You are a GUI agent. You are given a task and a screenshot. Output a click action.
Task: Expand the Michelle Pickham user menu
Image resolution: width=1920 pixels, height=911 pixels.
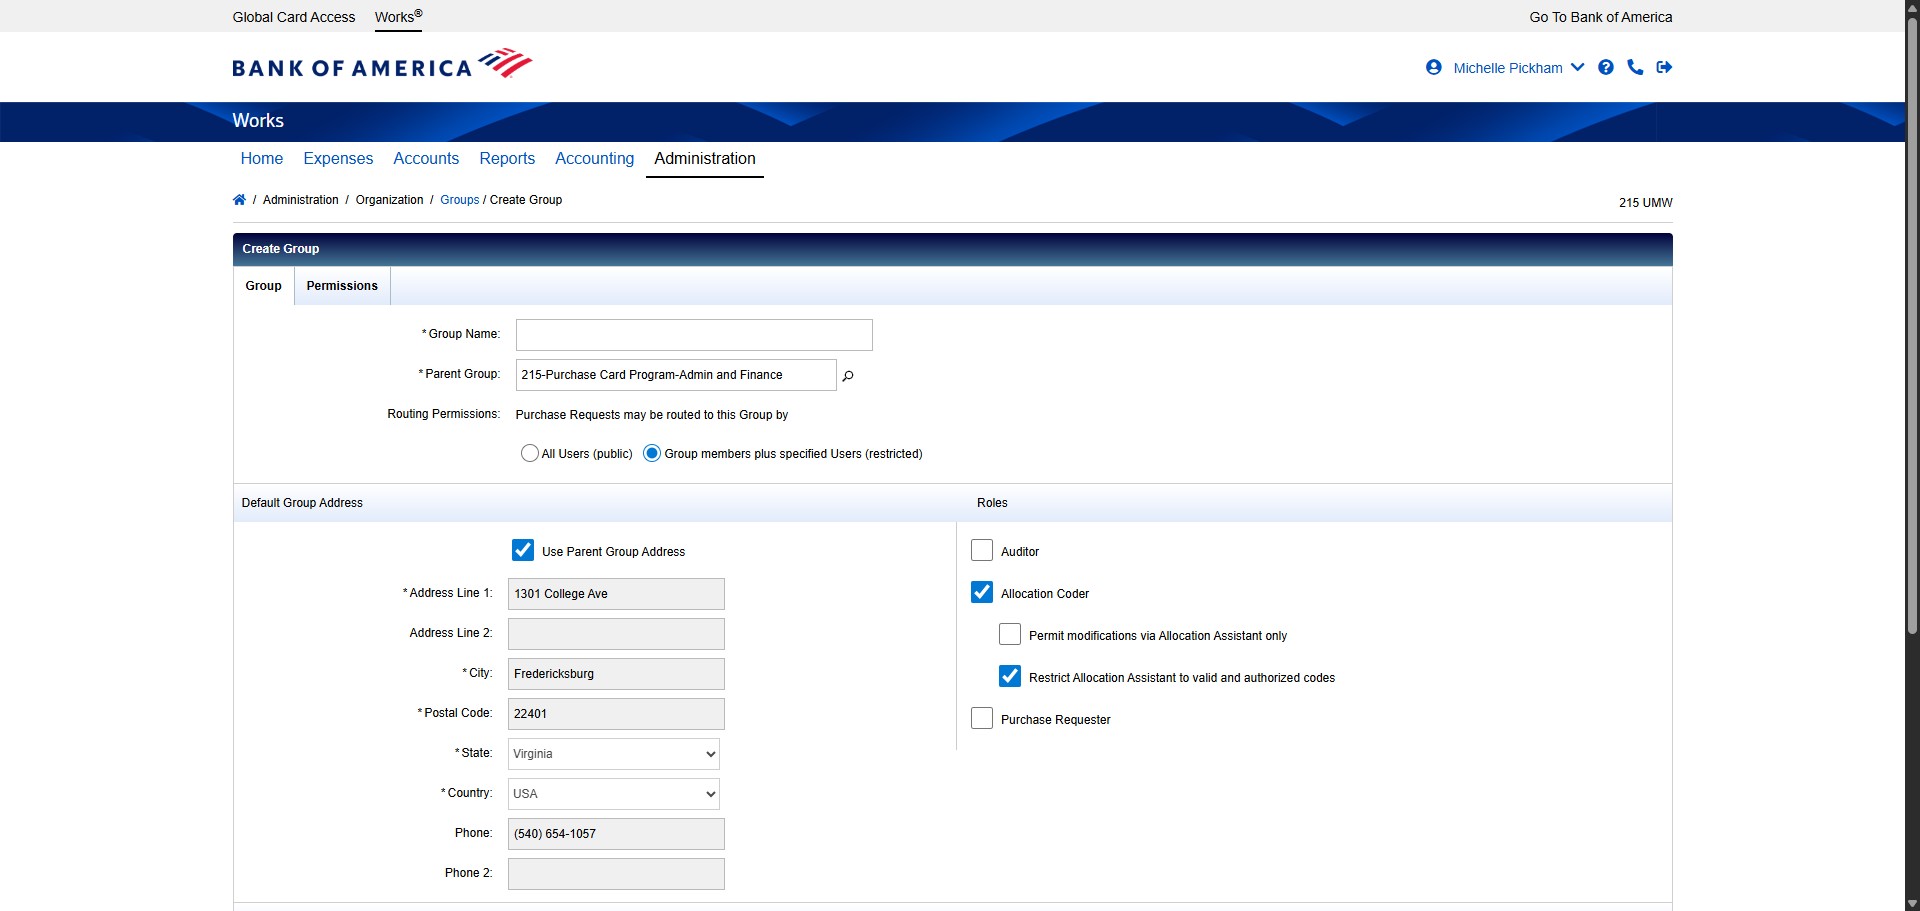[1518, 68]
